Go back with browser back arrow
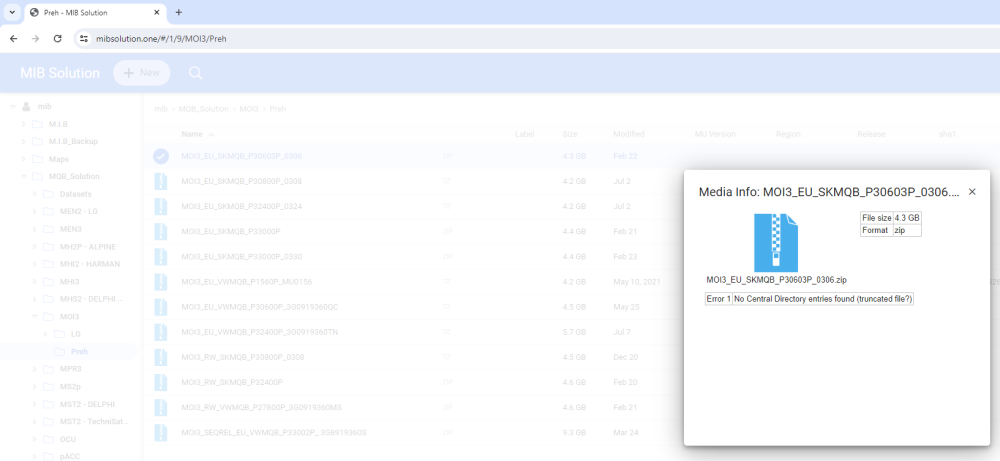 point(13,38)
